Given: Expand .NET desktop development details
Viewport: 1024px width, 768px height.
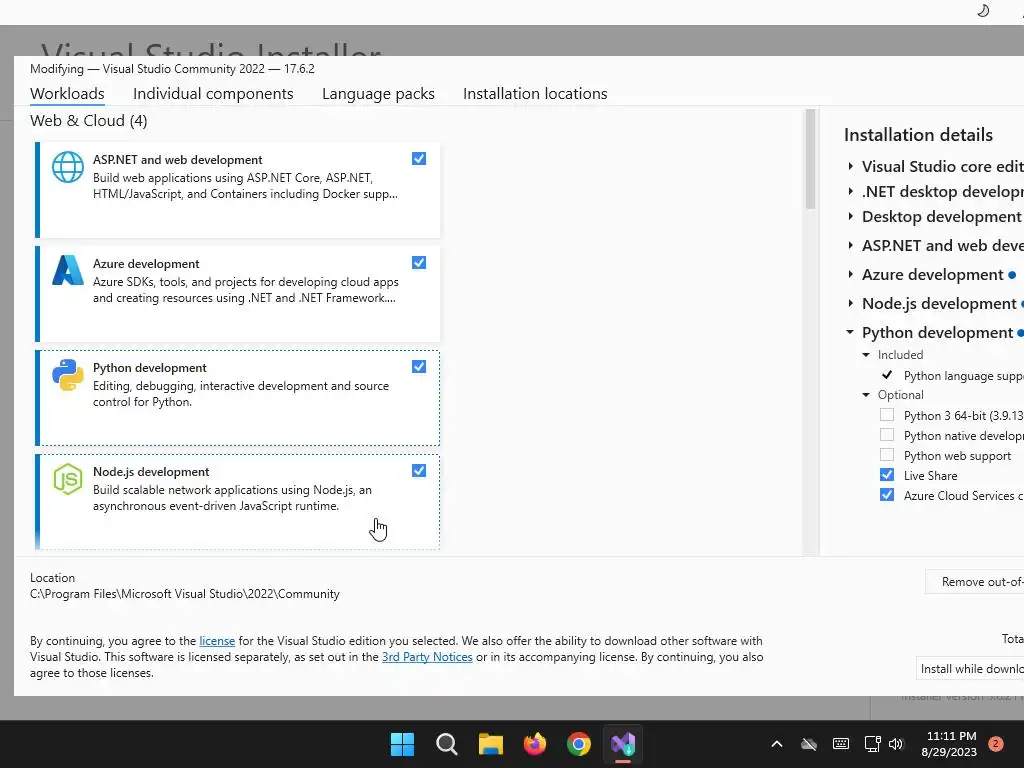Looking at the screenshot, I should point(850,191).
